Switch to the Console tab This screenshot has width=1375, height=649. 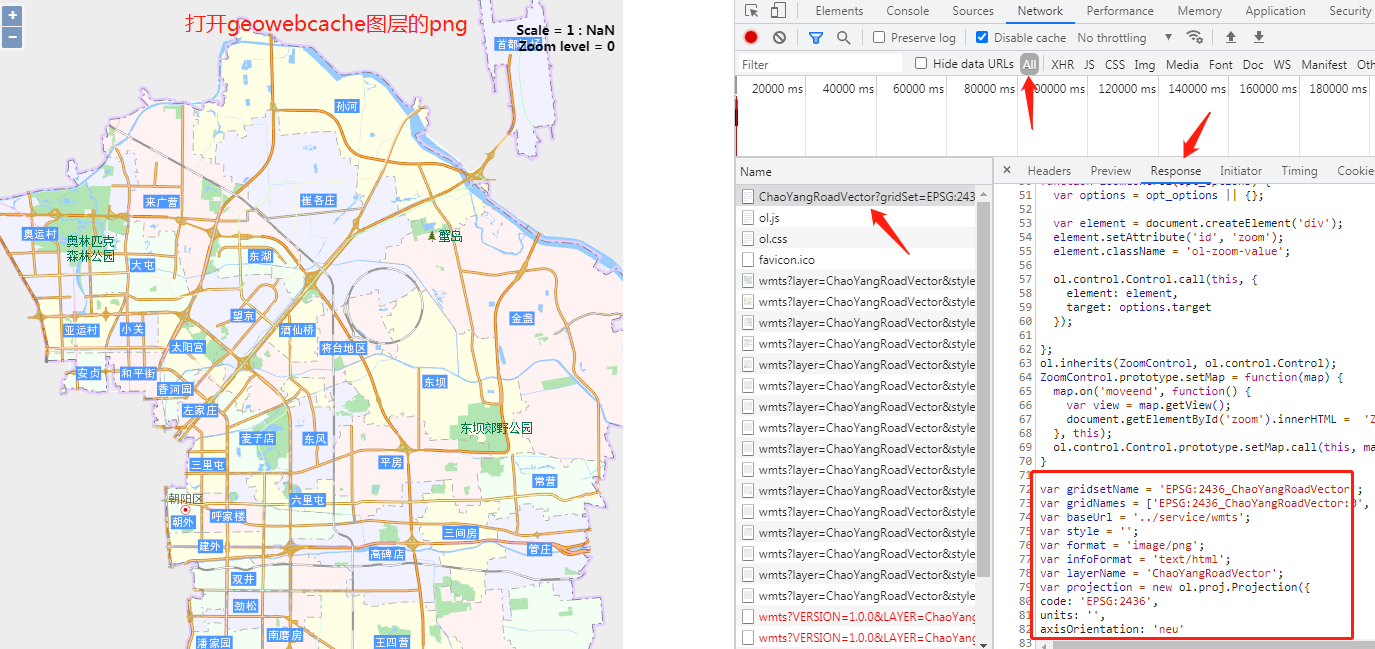point(906,11)
